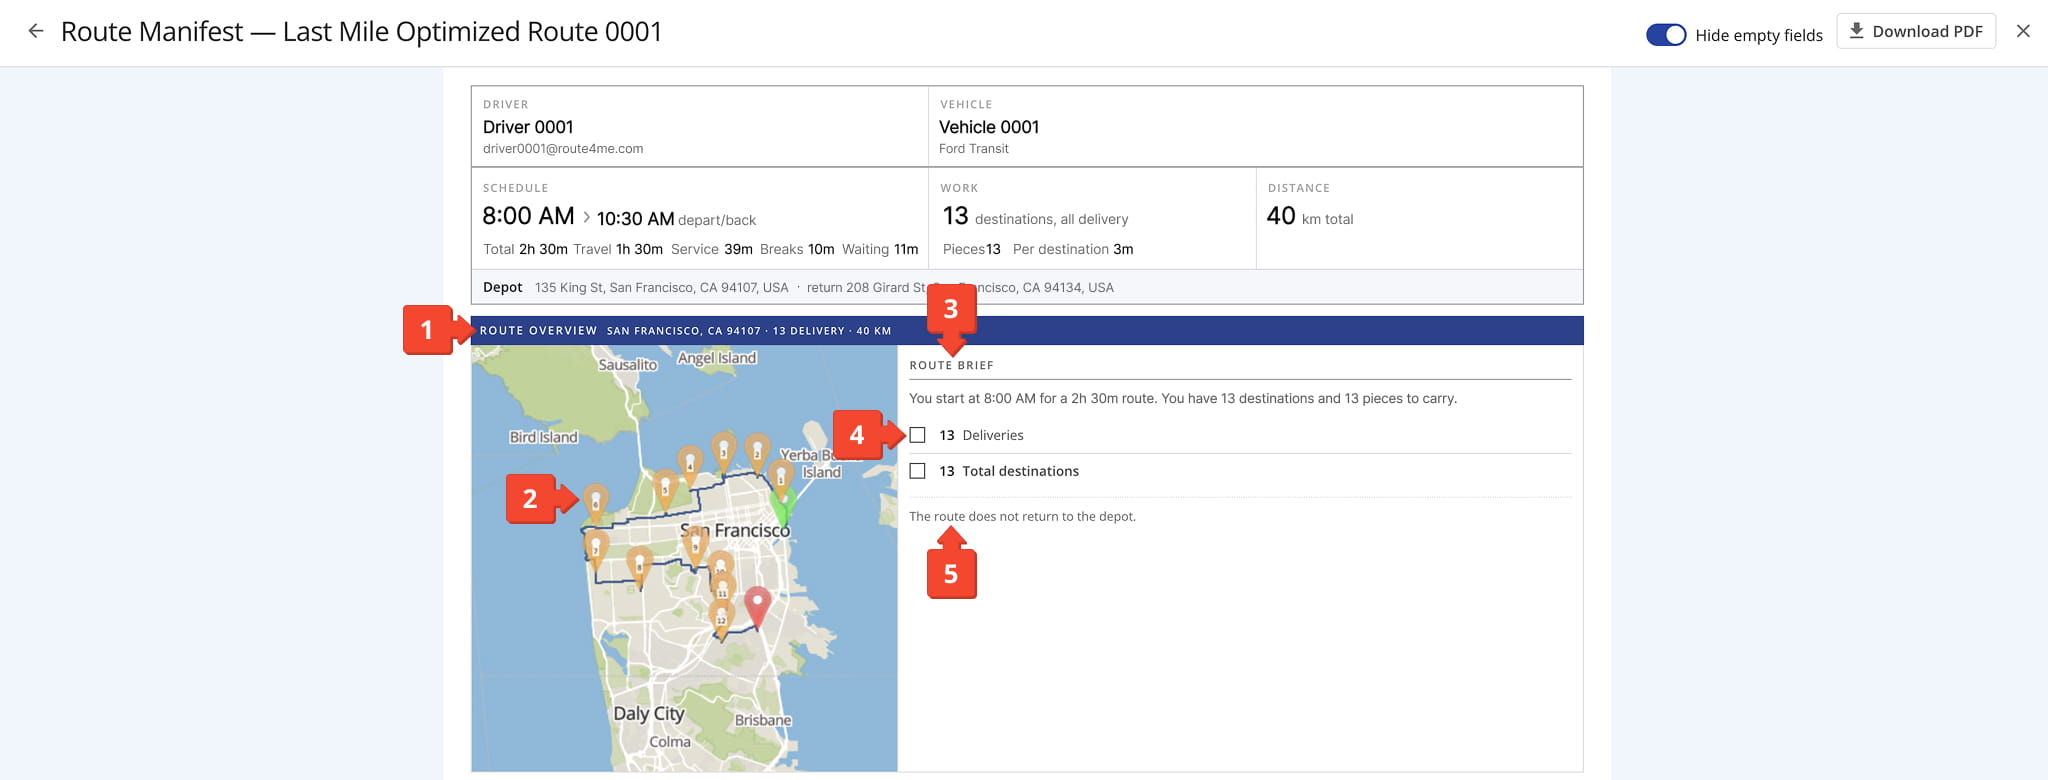
Task: Click the Travel 1h 30m value
Action: [618, 250]
